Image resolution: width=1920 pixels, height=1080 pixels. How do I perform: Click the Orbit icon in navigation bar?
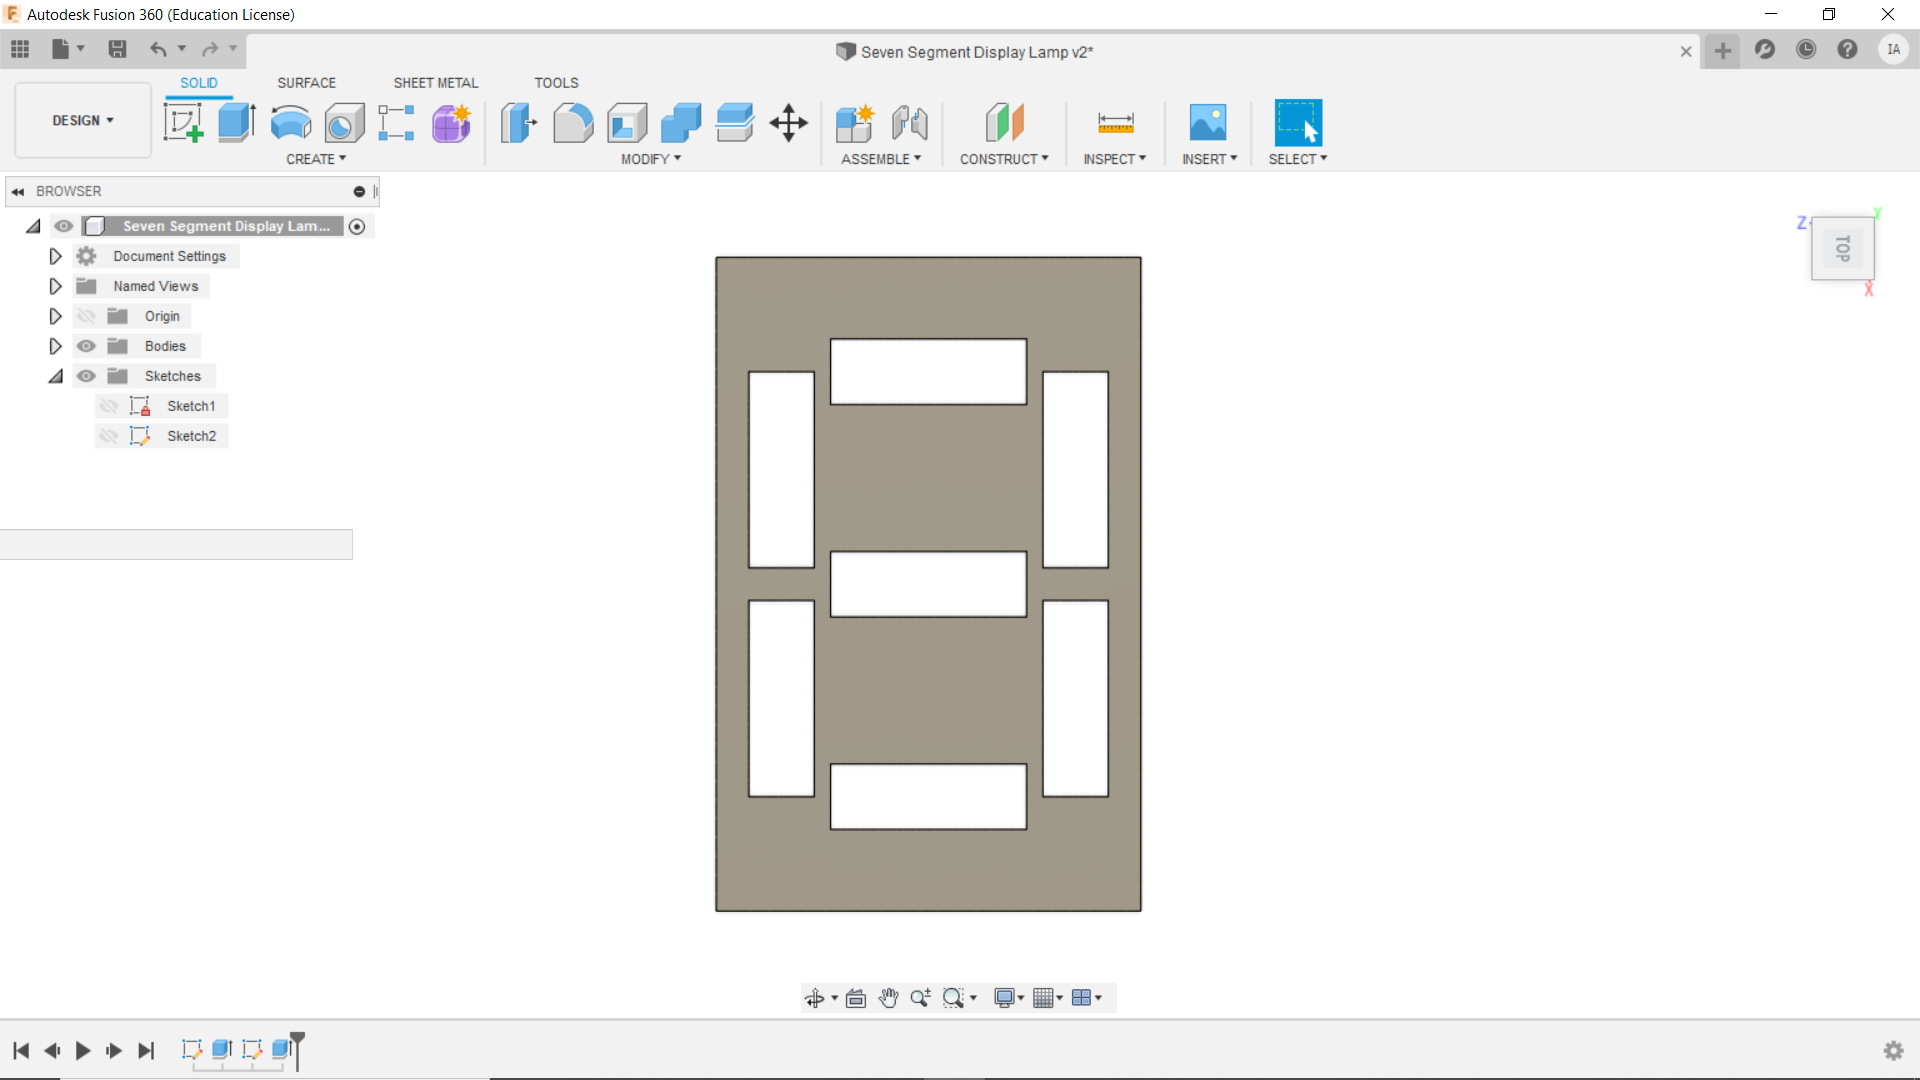[817, 997]
